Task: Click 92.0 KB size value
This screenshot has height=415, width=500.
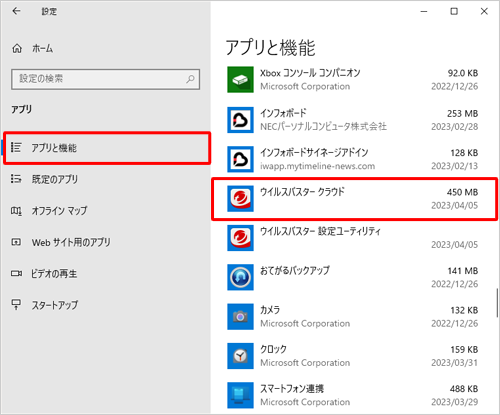Action: coord(463,73)
